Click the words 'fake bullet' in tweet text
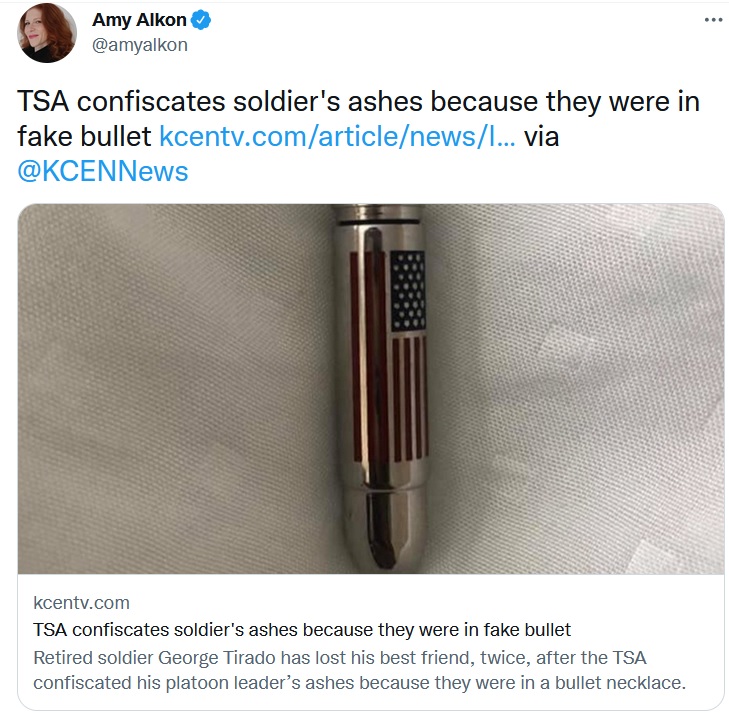729x713 pixels. [x=84, y=137]
